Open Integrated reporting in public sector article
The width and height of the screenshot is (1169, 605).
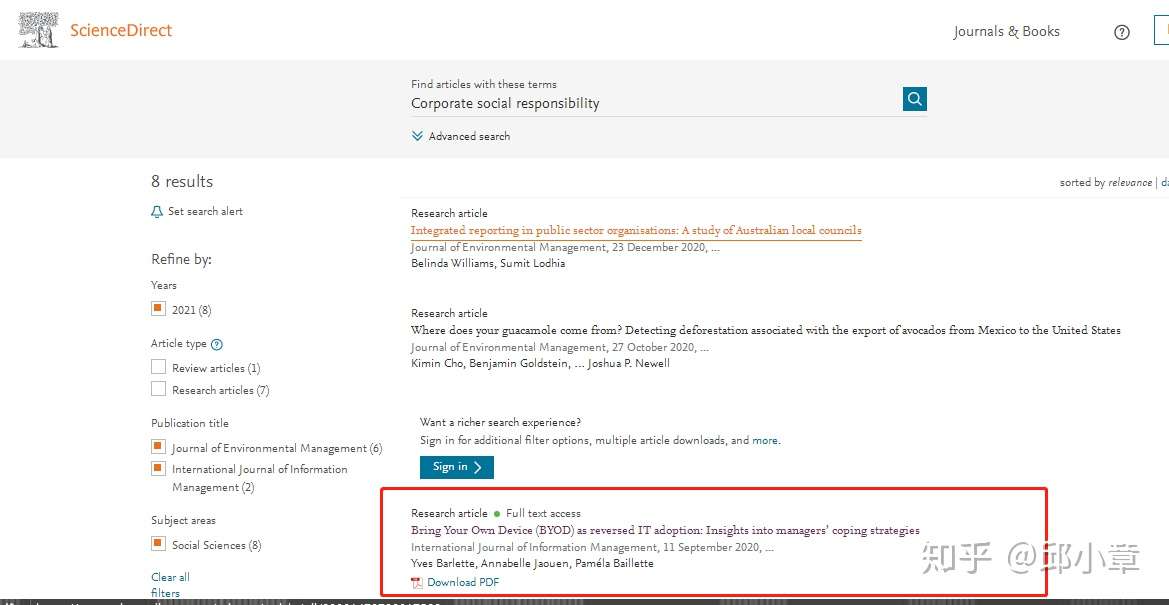(x=636, y=231)
